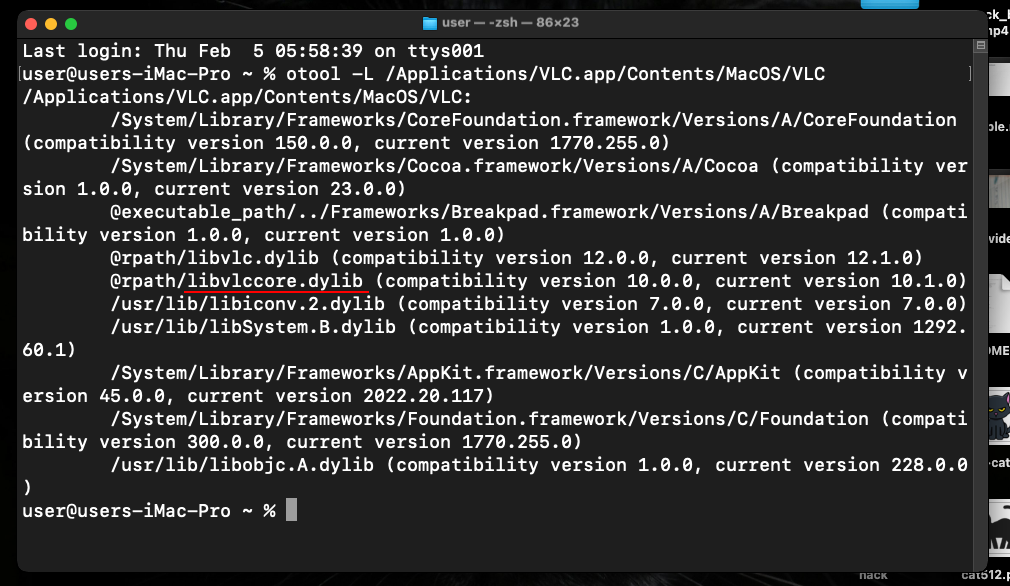Click the mp4 file at the desktop's top edge

(x=998, y=25)
